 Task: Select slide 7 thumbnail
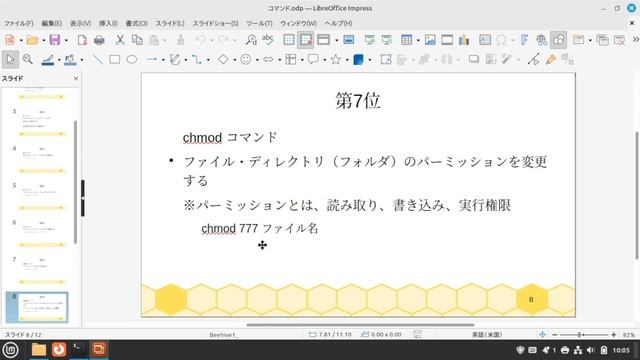pyautogui.click(x=42, y=270)
